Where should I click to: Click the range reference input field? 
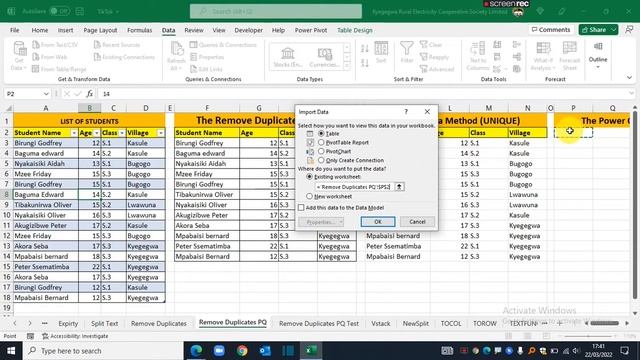[x=354, y=187]
